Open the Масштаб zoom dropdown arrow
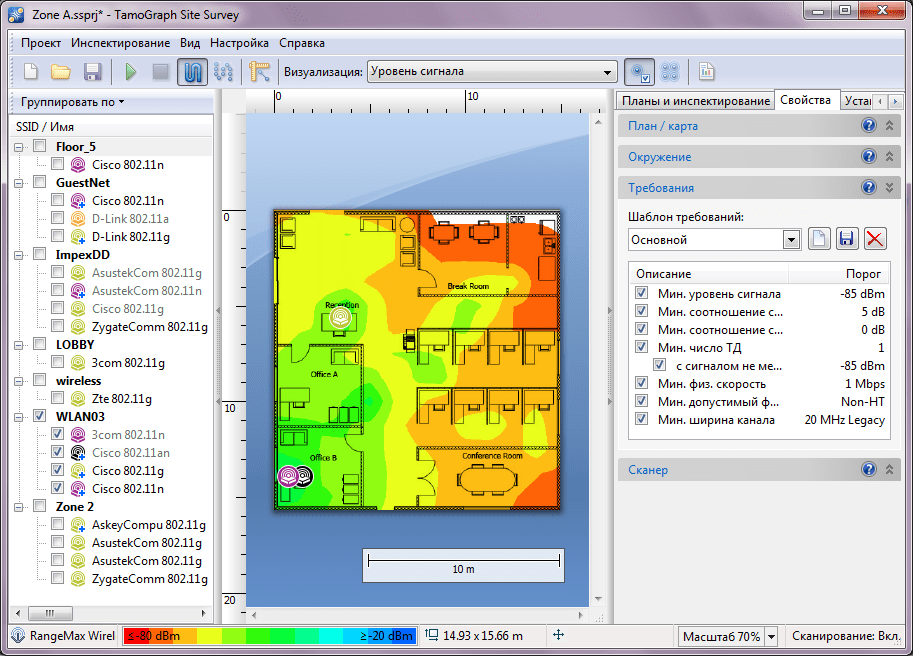This screenshot has height=656, width=913. point(771,637)
